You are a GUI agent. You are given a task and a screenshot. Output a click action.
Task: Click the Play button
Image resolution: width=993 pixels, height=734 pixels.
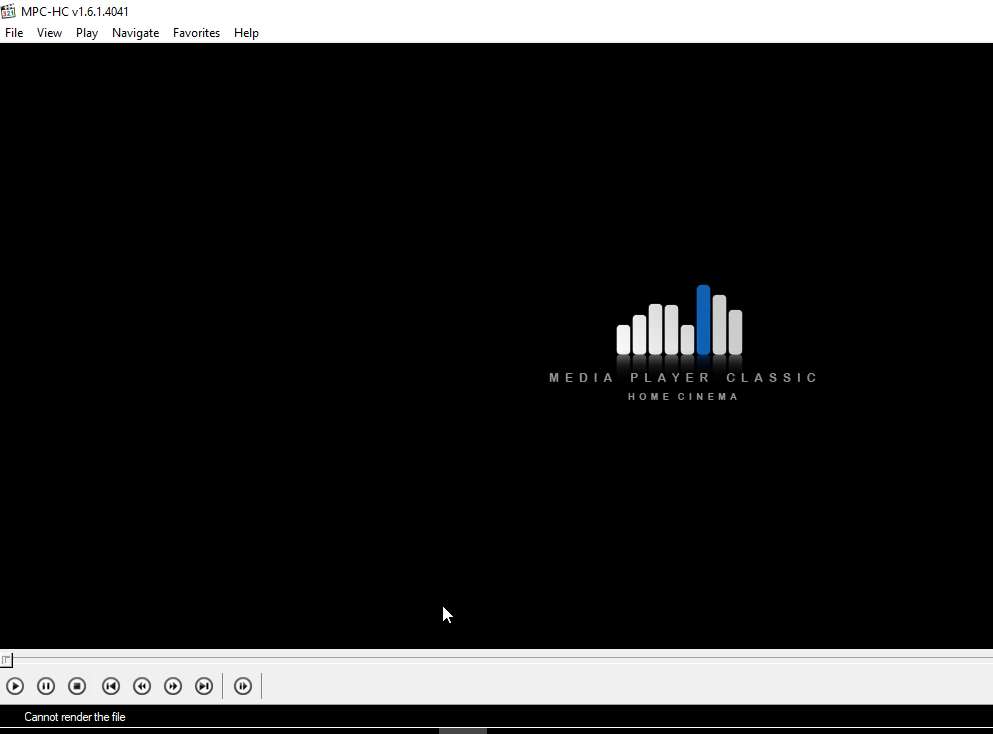(x=15, y=686)
